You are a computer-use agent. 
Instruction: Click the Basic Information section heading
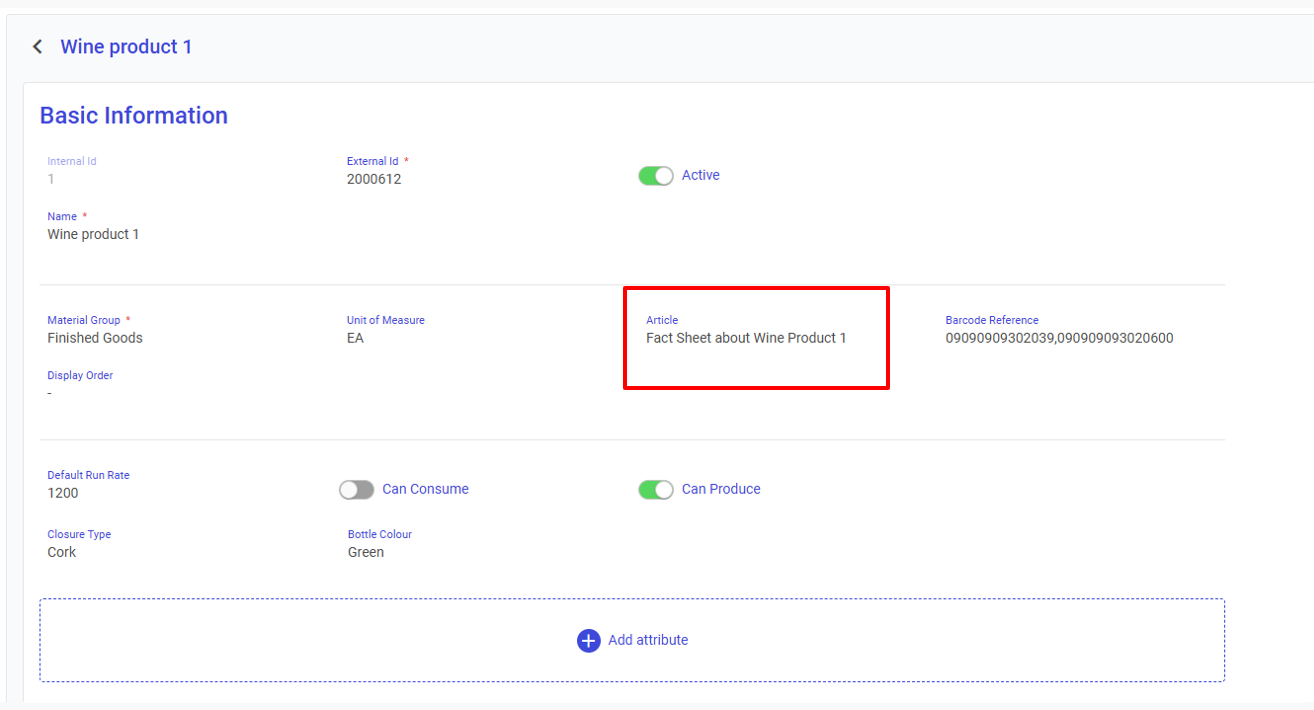(x=134, y=116)
